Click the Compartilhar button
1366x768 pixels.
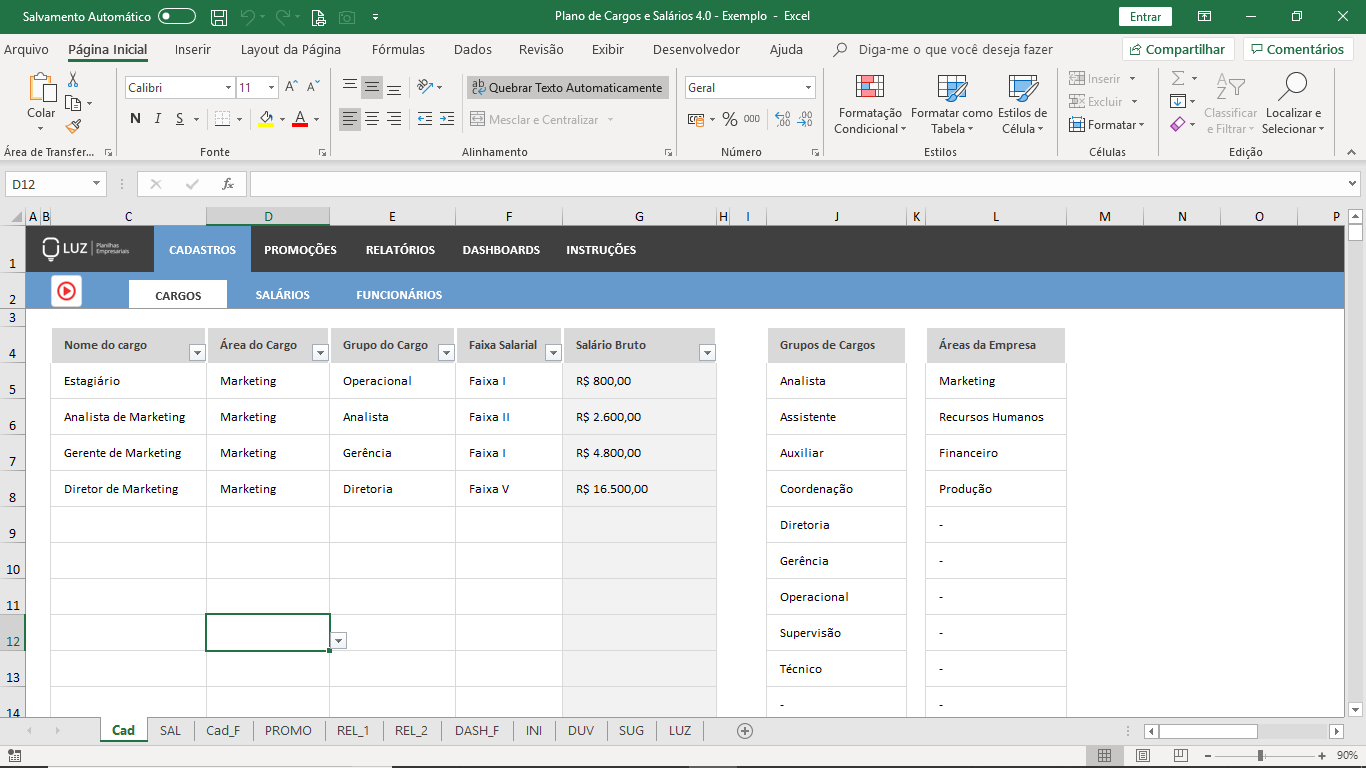click(1178, 49)
